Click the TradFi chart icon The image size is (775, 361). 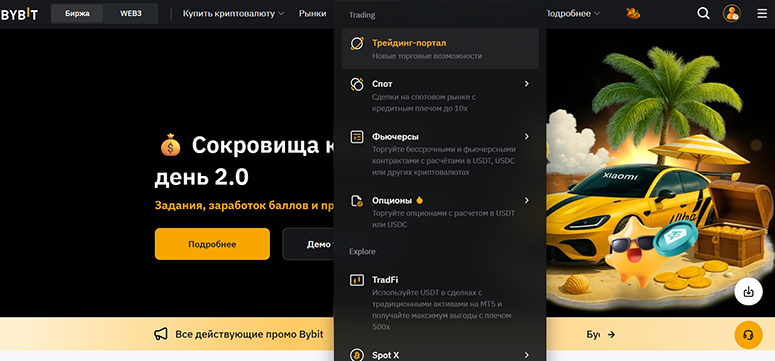pos(357,280)
